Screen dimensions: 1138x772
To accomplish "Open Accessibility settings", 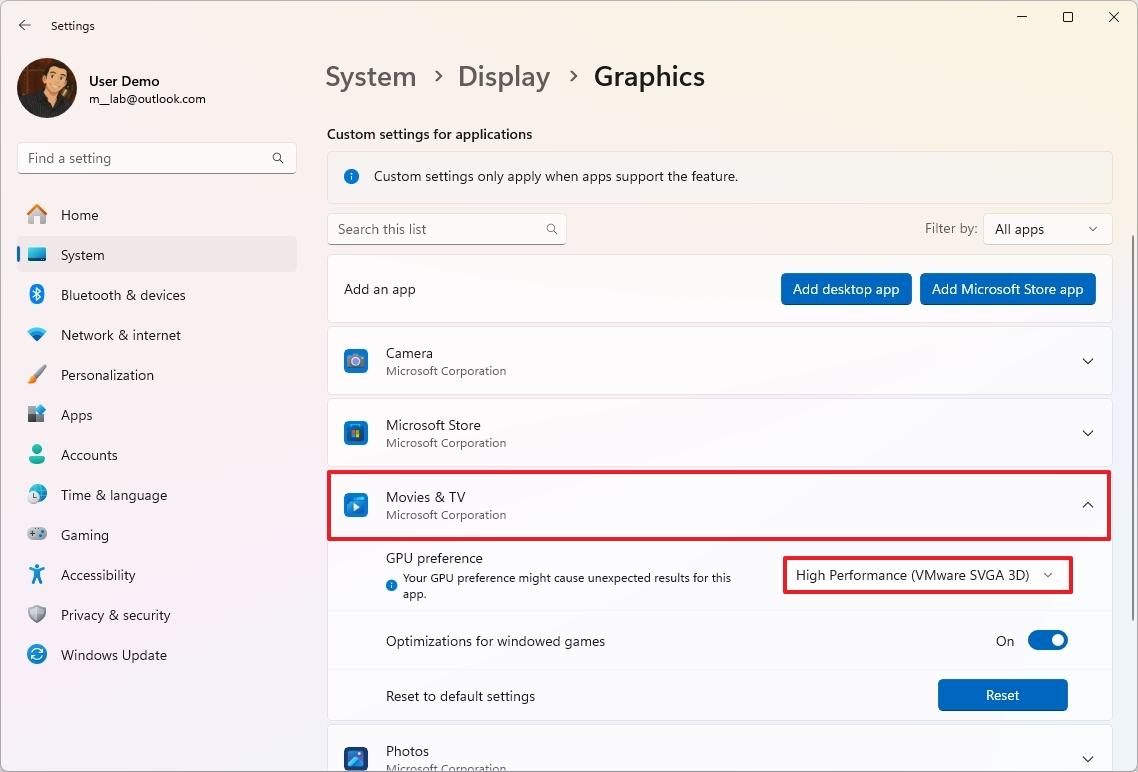I will click(x=157, y=575).
